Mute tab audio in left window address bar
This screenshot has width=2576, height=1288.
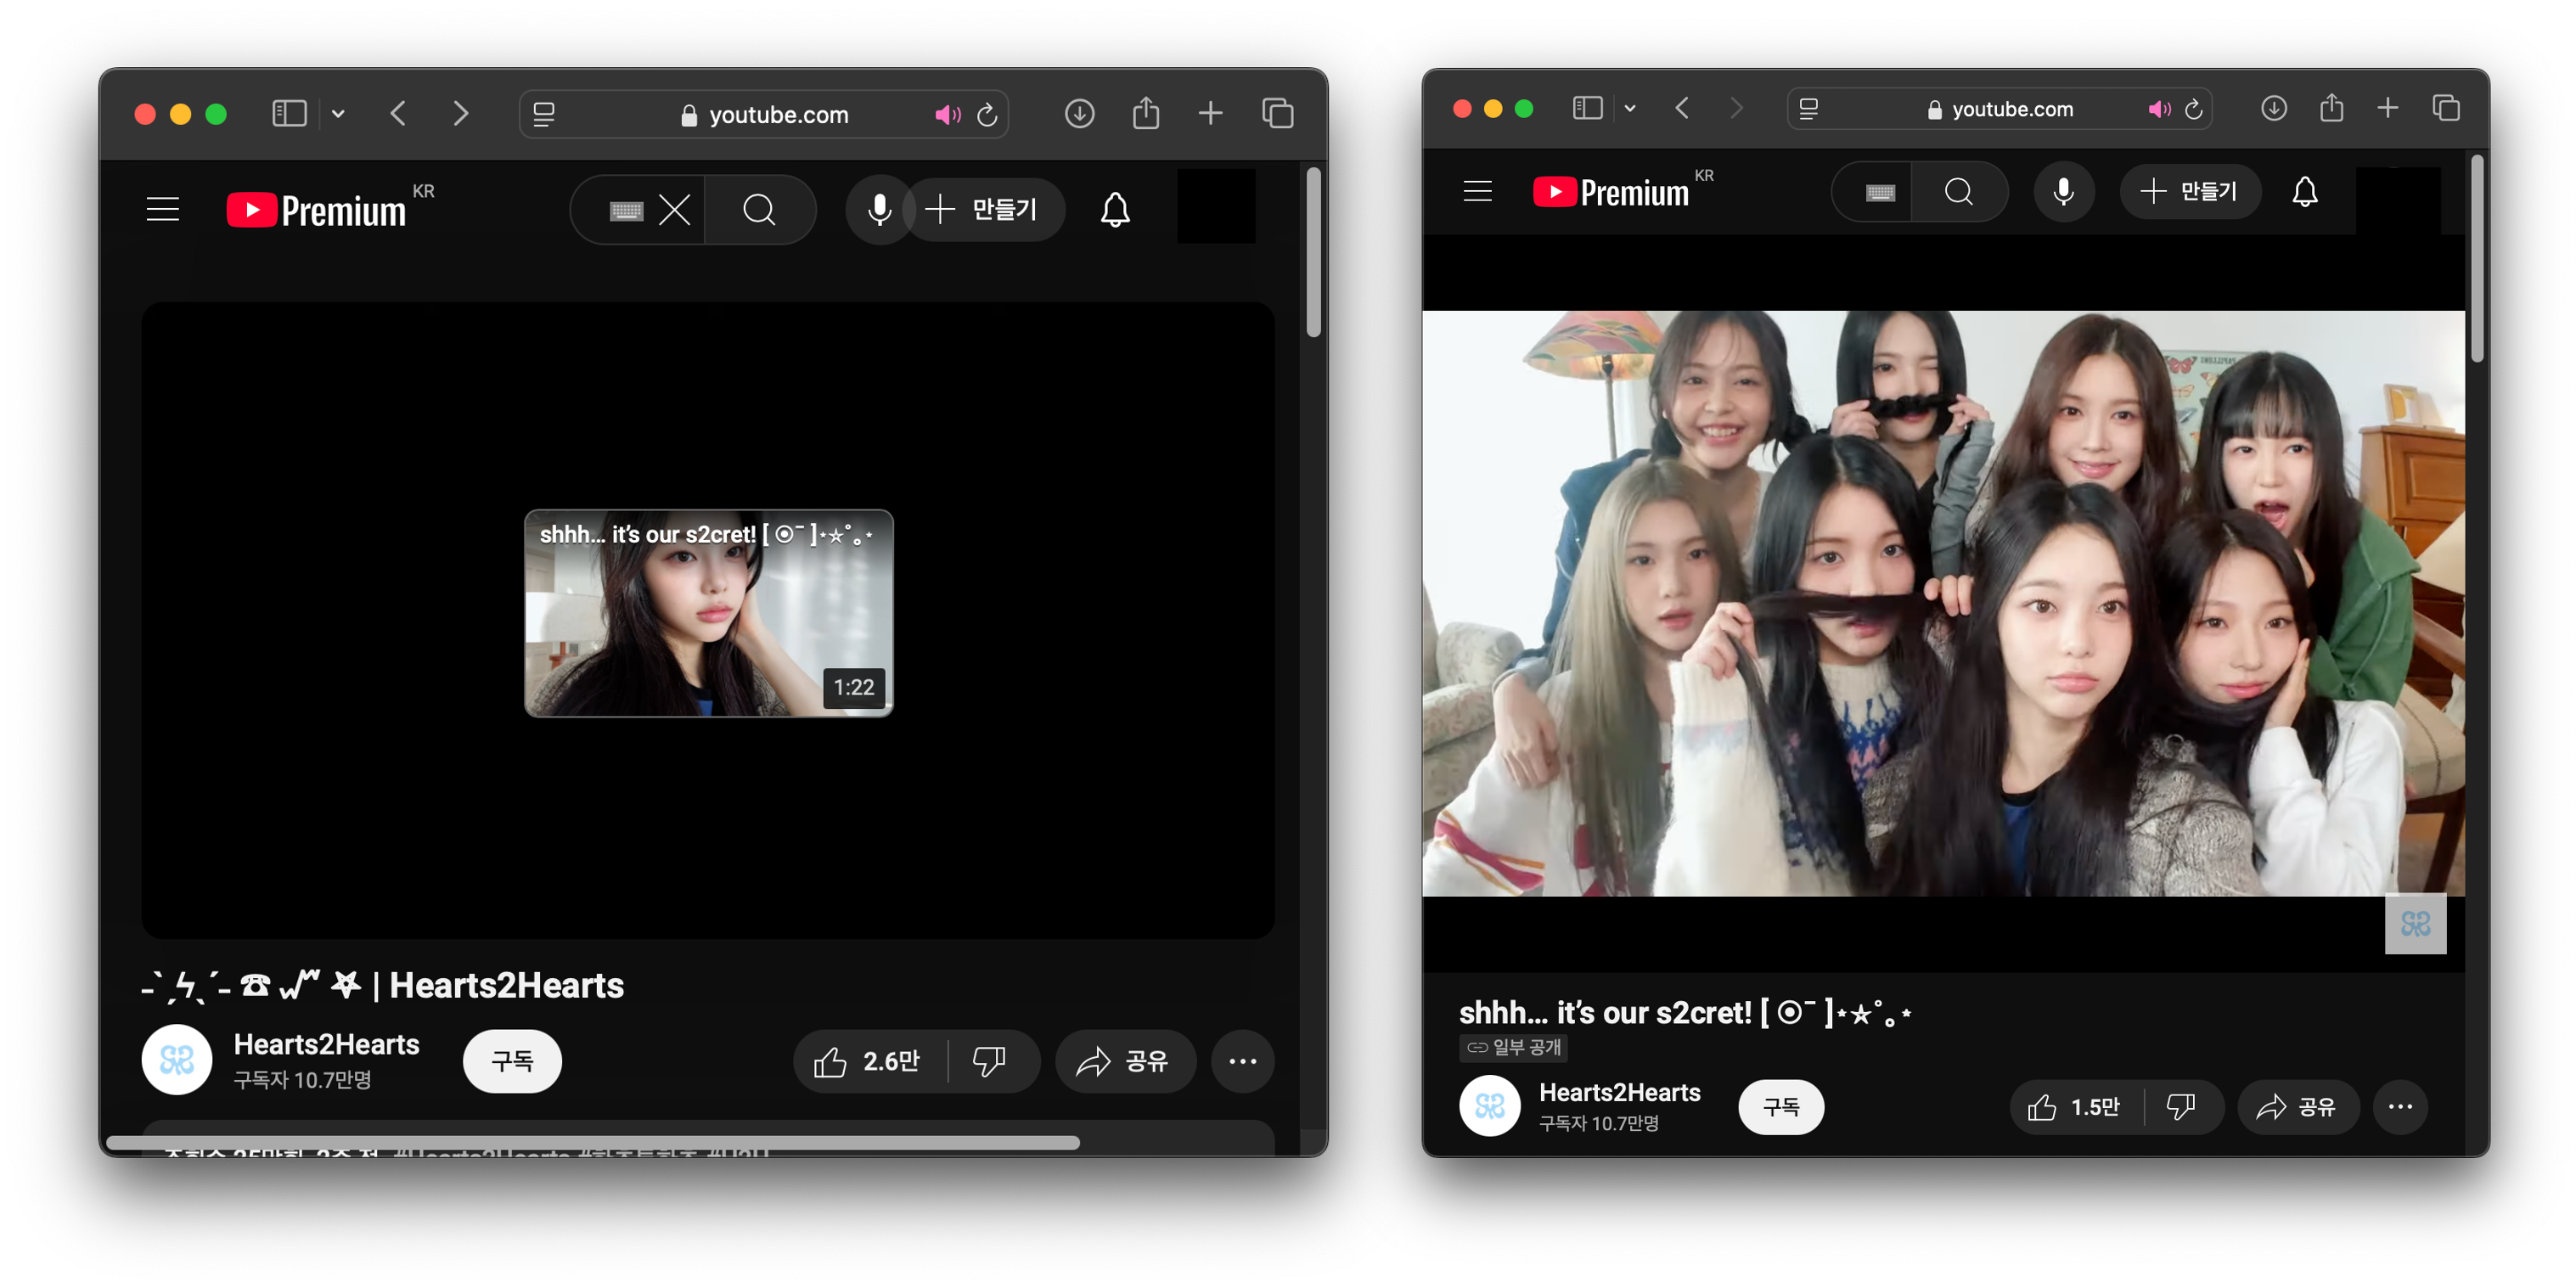click(x=946, y=115)
